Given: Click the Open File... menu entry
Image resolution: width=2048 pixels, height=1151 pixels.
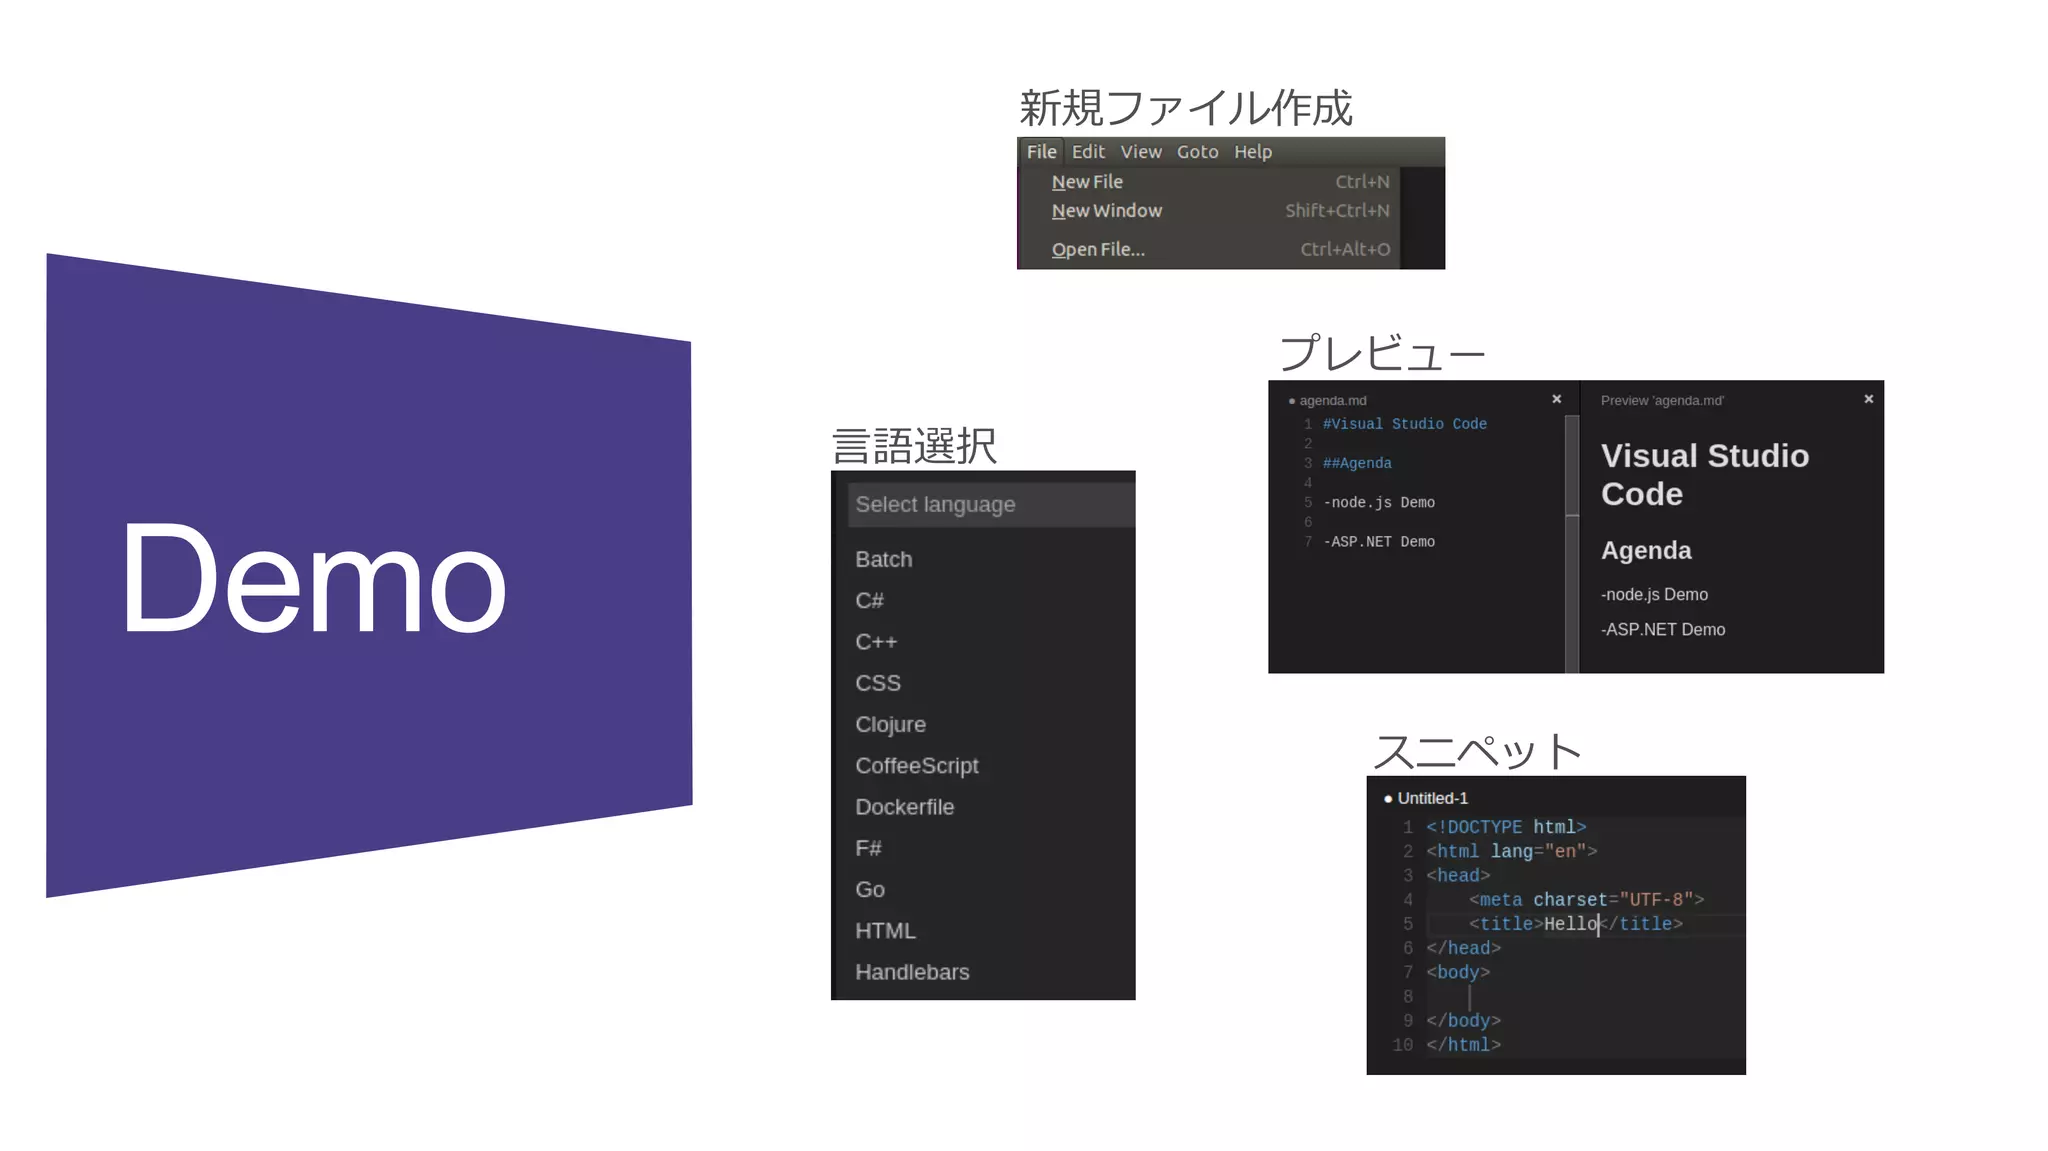Looking at the screenshot, I should click(x=1097, y=250).
